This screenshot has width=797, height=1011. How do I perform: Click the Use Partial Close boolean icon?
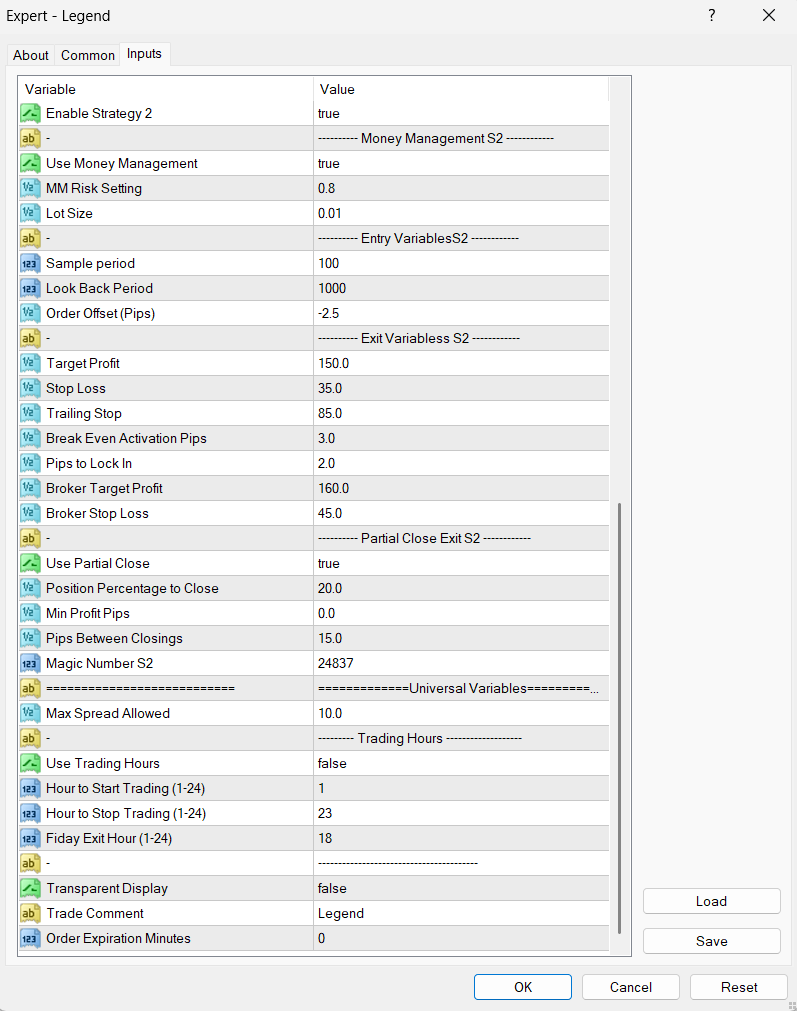coord(30,564)
